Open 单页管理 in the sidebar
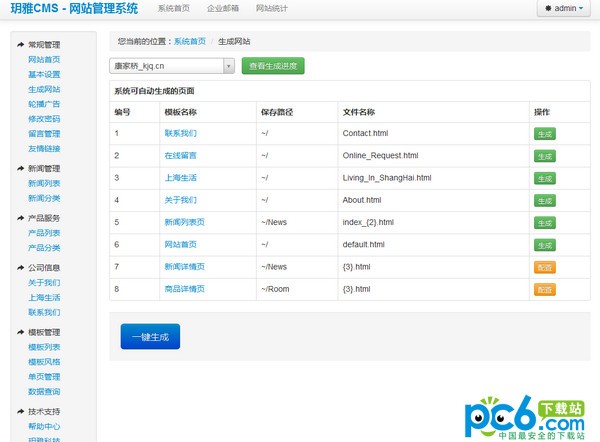The height and width of the screenshot is (442, 600). 44,377
